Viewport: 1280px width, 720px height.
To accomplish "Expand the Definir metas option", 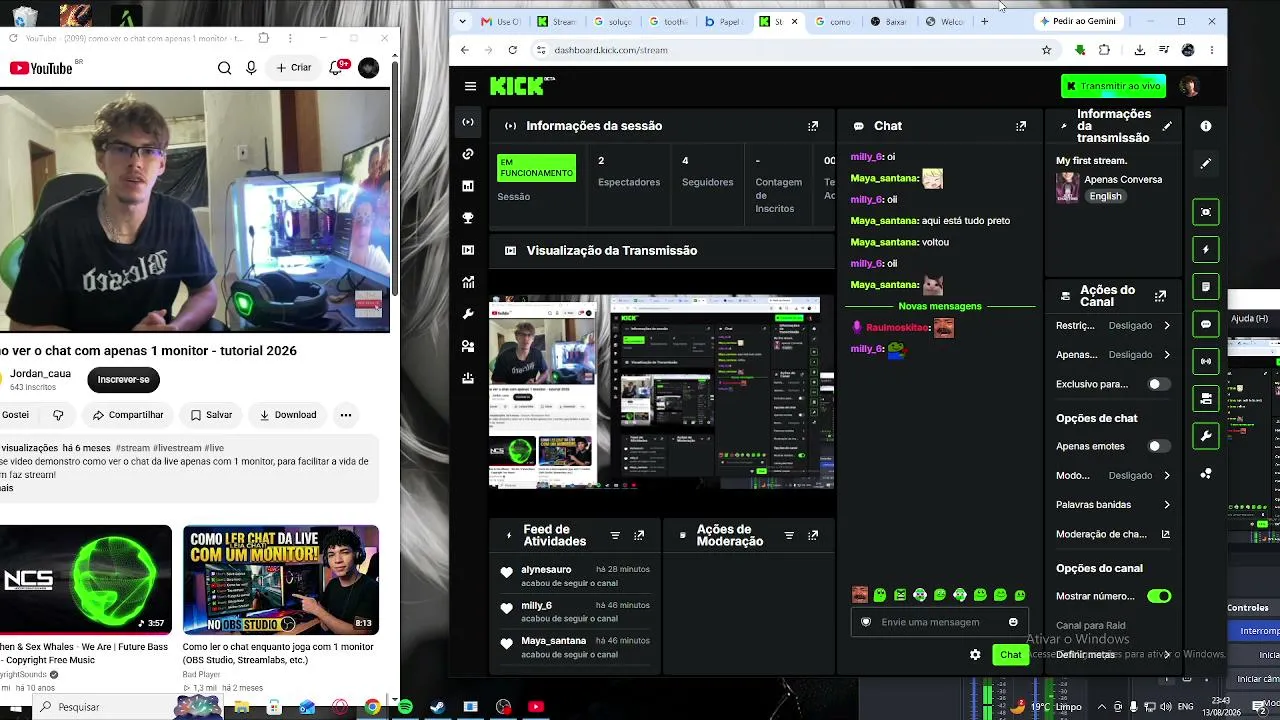I will (x=1113, y=655).
